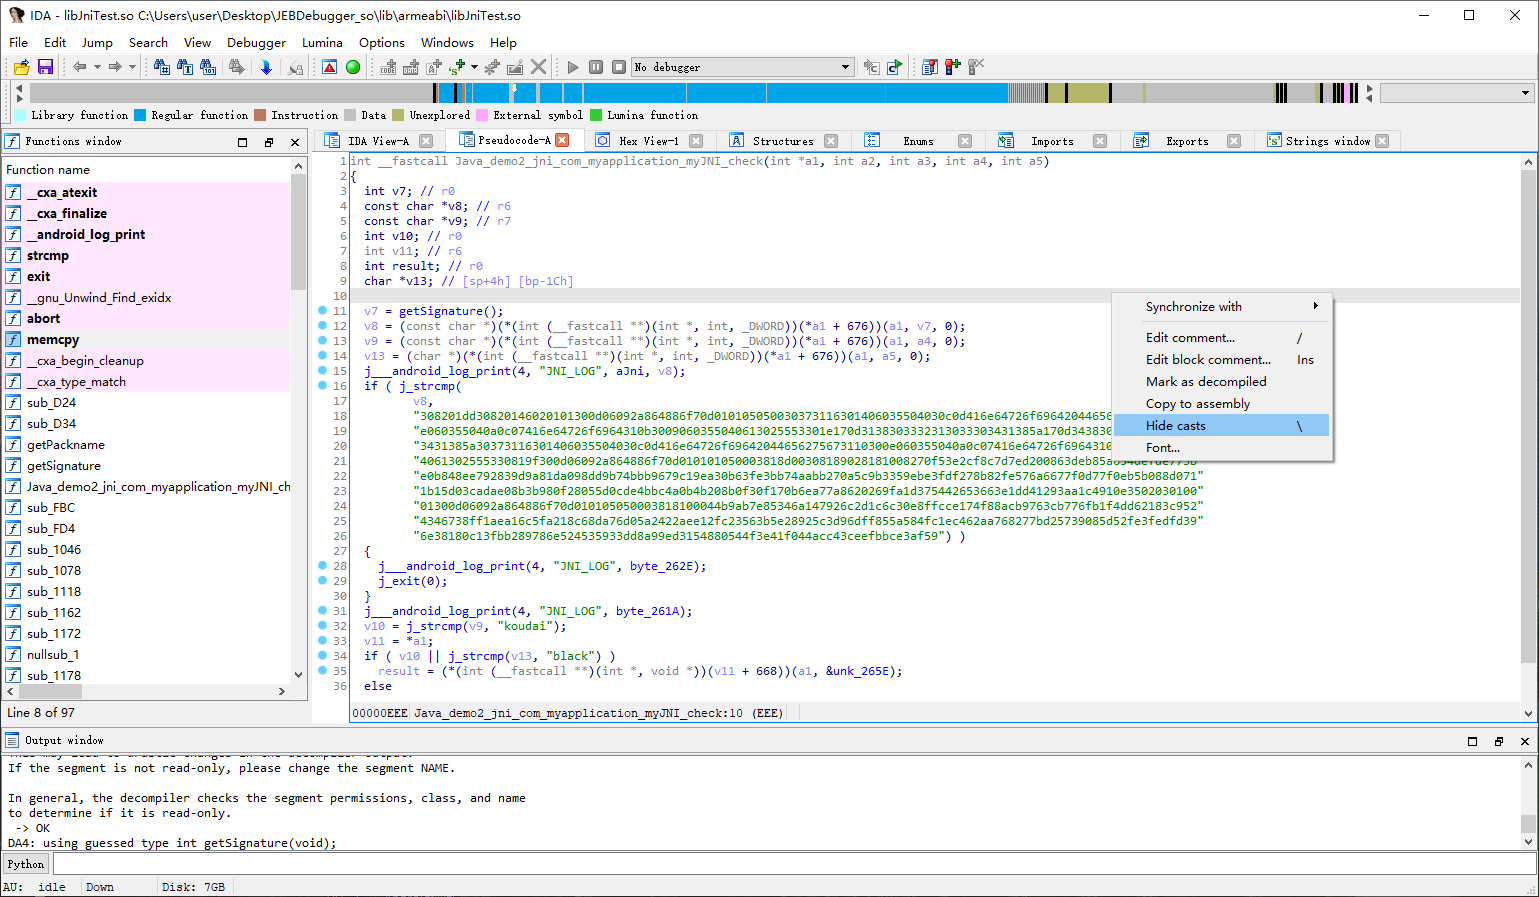Jump back with the left arrow toolbar icon

[x=79, y=67]
